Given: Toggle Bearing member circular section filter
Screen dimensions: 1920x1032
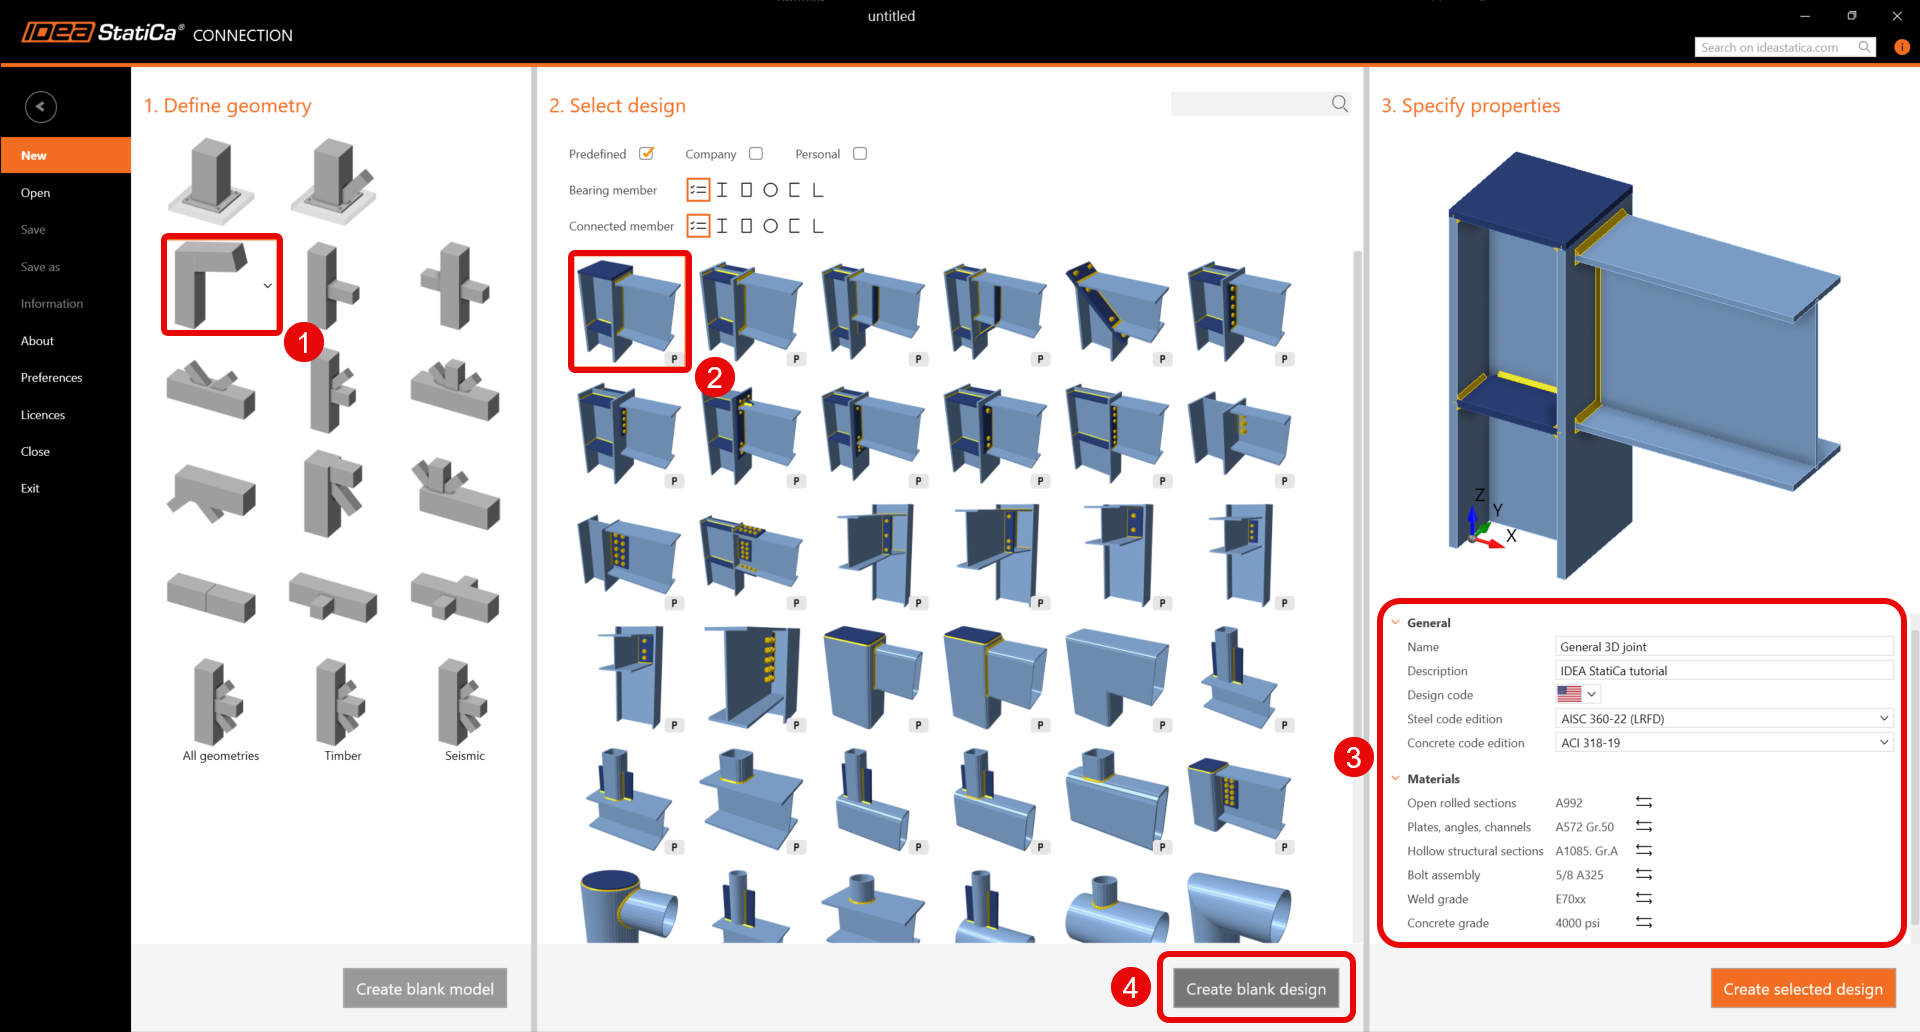Looking at the screenshot, I should coord(770,190).
